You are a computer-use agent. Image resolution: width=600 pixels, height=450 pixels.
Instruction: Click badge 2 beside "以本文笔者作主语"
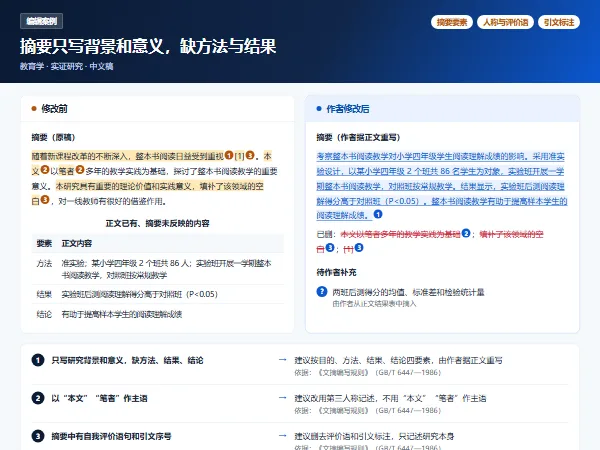pyautogui.click(x=38, y=398)
